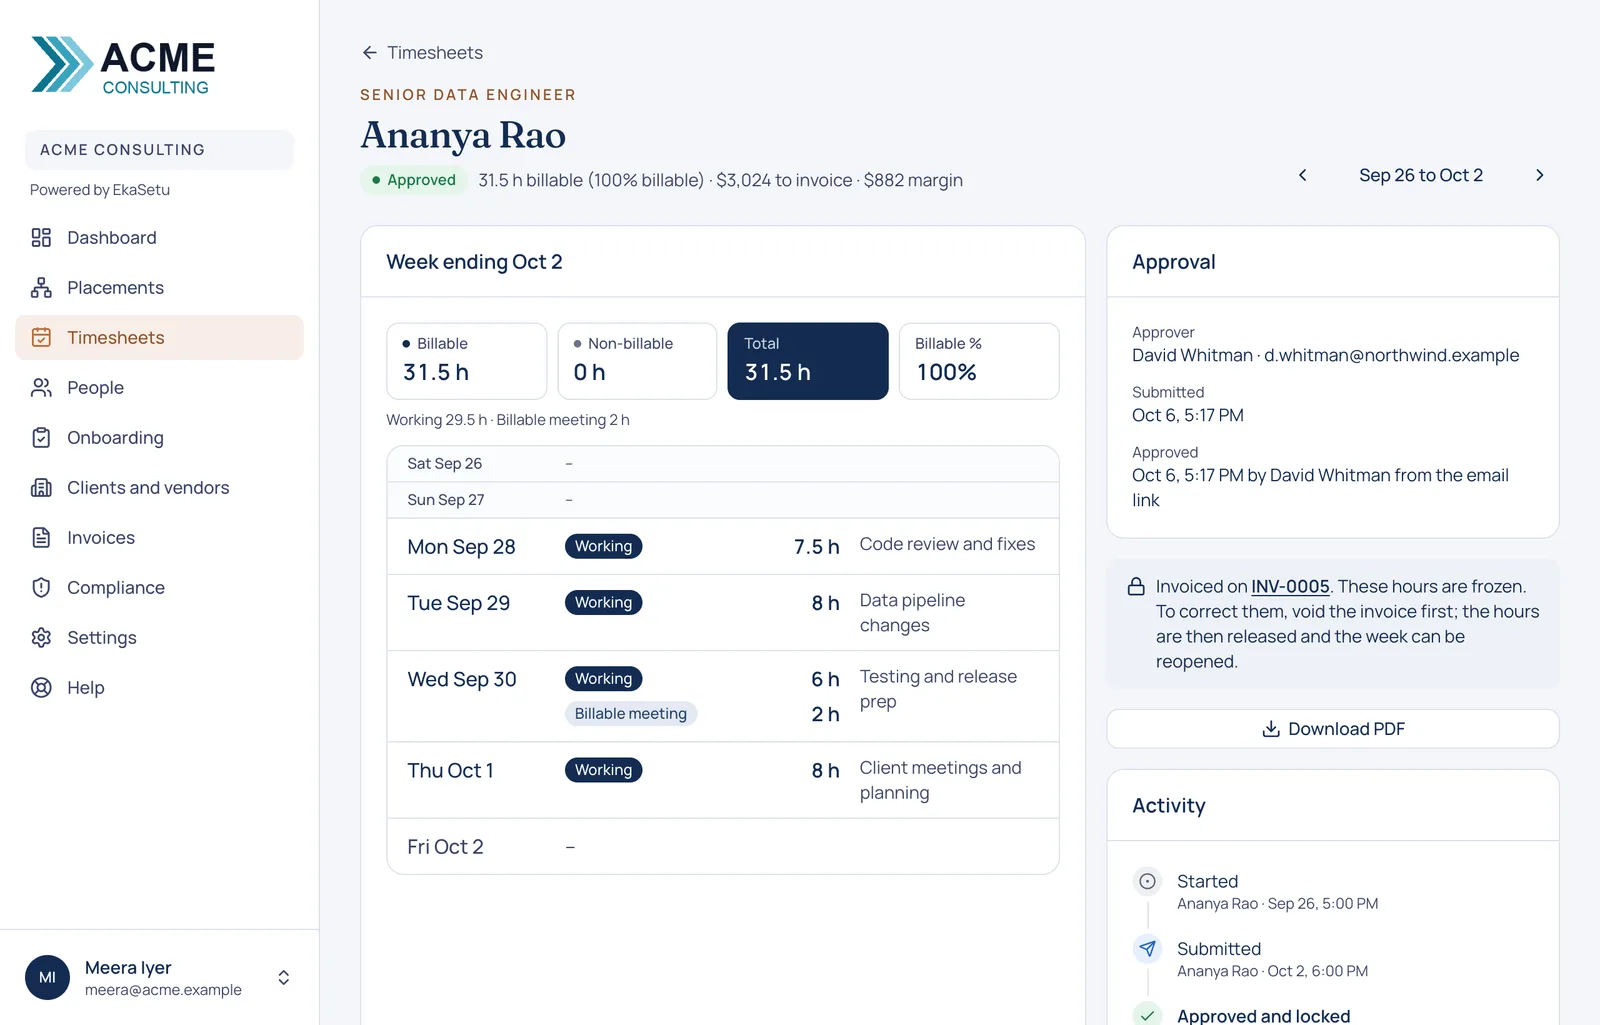Select the Billable 31.5 h card

tap(467, 361)
